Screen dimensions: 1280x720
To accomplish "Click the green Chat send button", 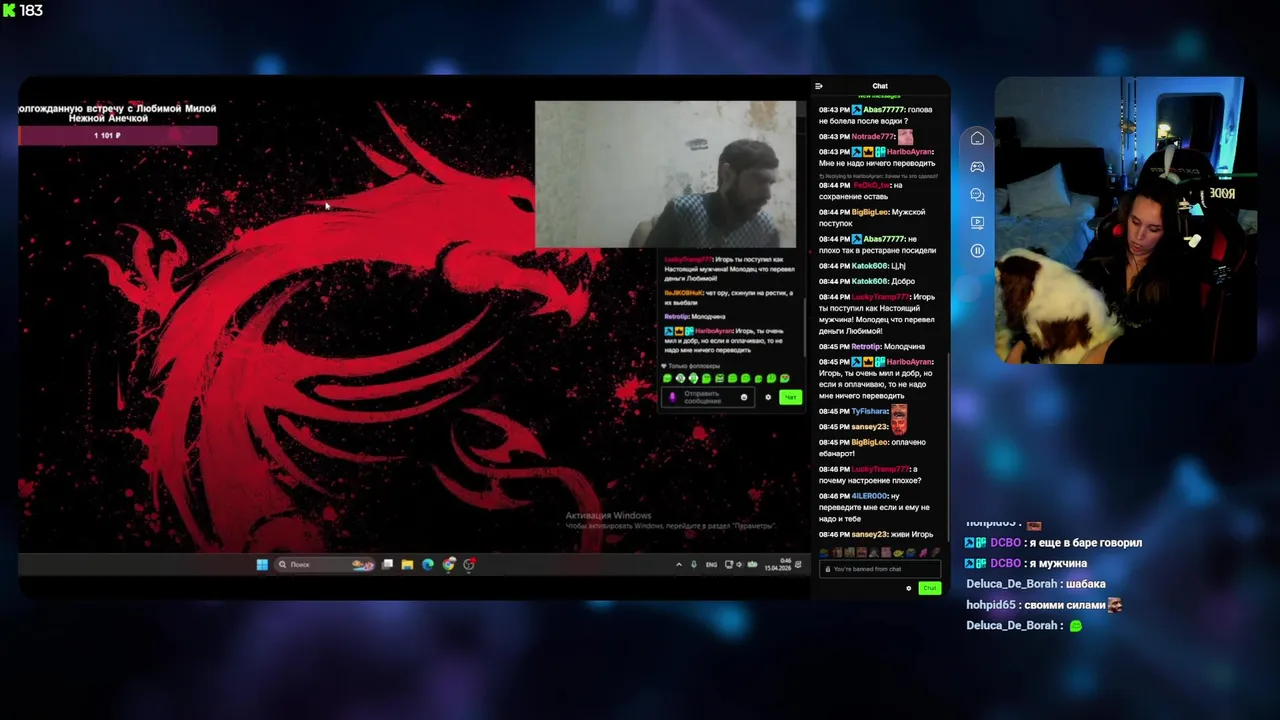I will (x=929, y=588).
